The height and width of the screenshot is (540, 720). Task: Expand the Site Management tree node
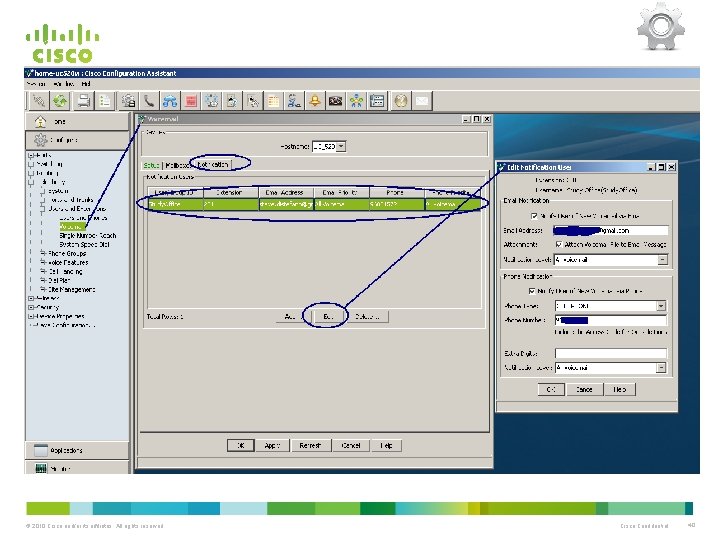43,289
